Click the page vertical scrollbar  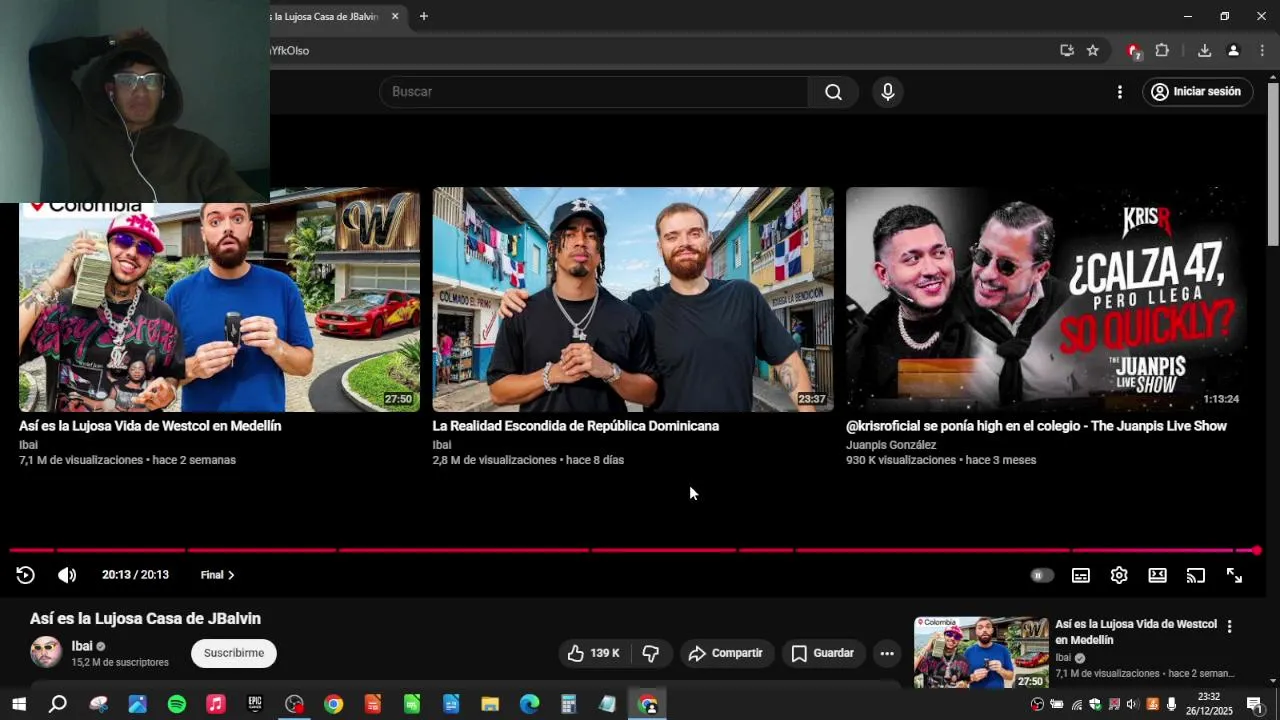[1273, 165]
